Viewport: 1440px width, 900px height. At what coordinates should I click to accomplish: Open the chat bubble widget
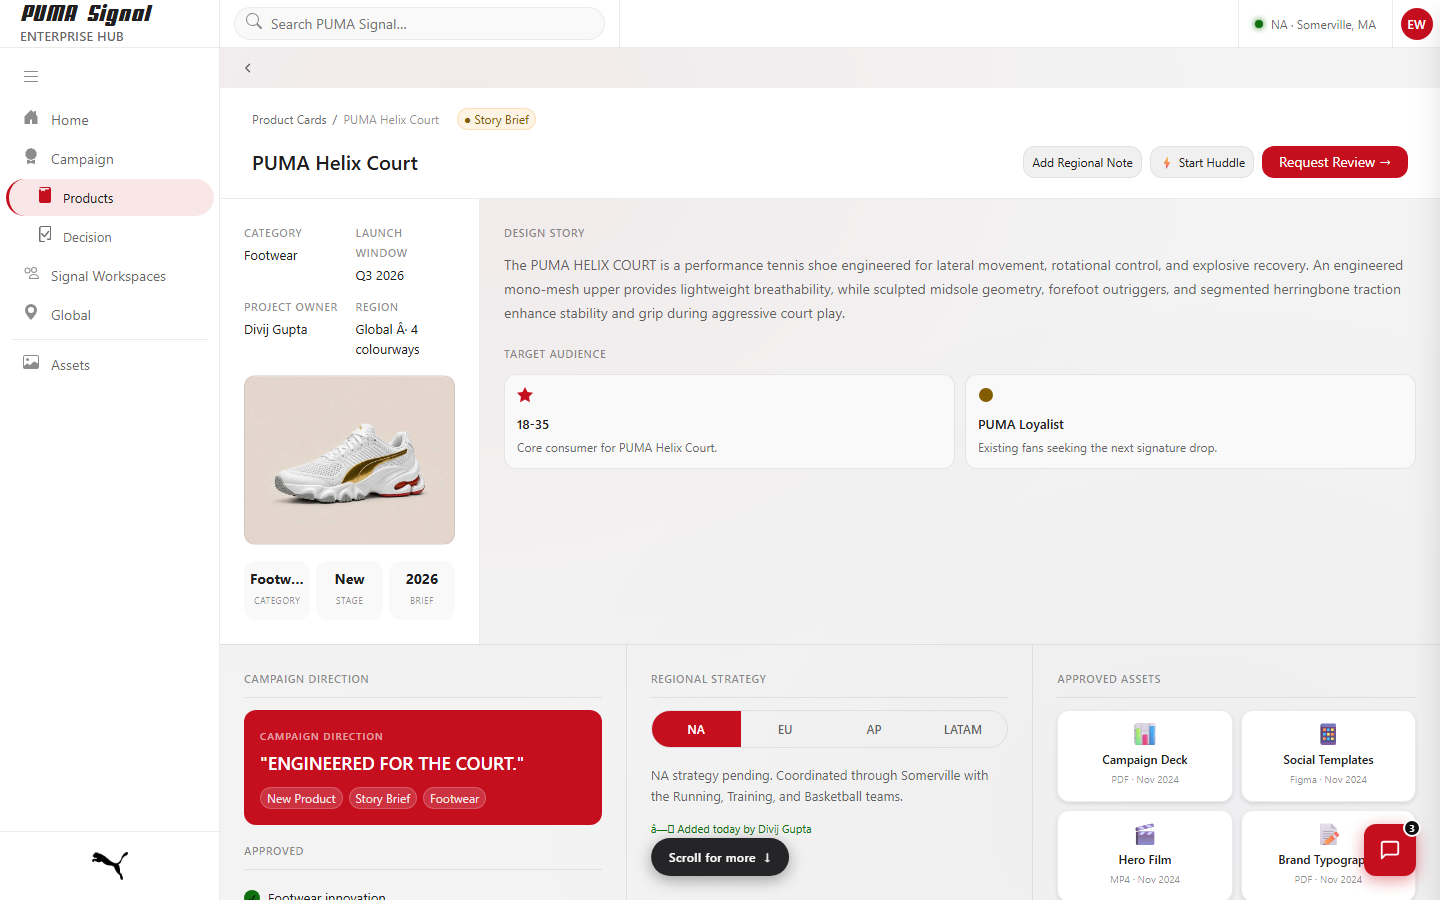coord(1390,850)
